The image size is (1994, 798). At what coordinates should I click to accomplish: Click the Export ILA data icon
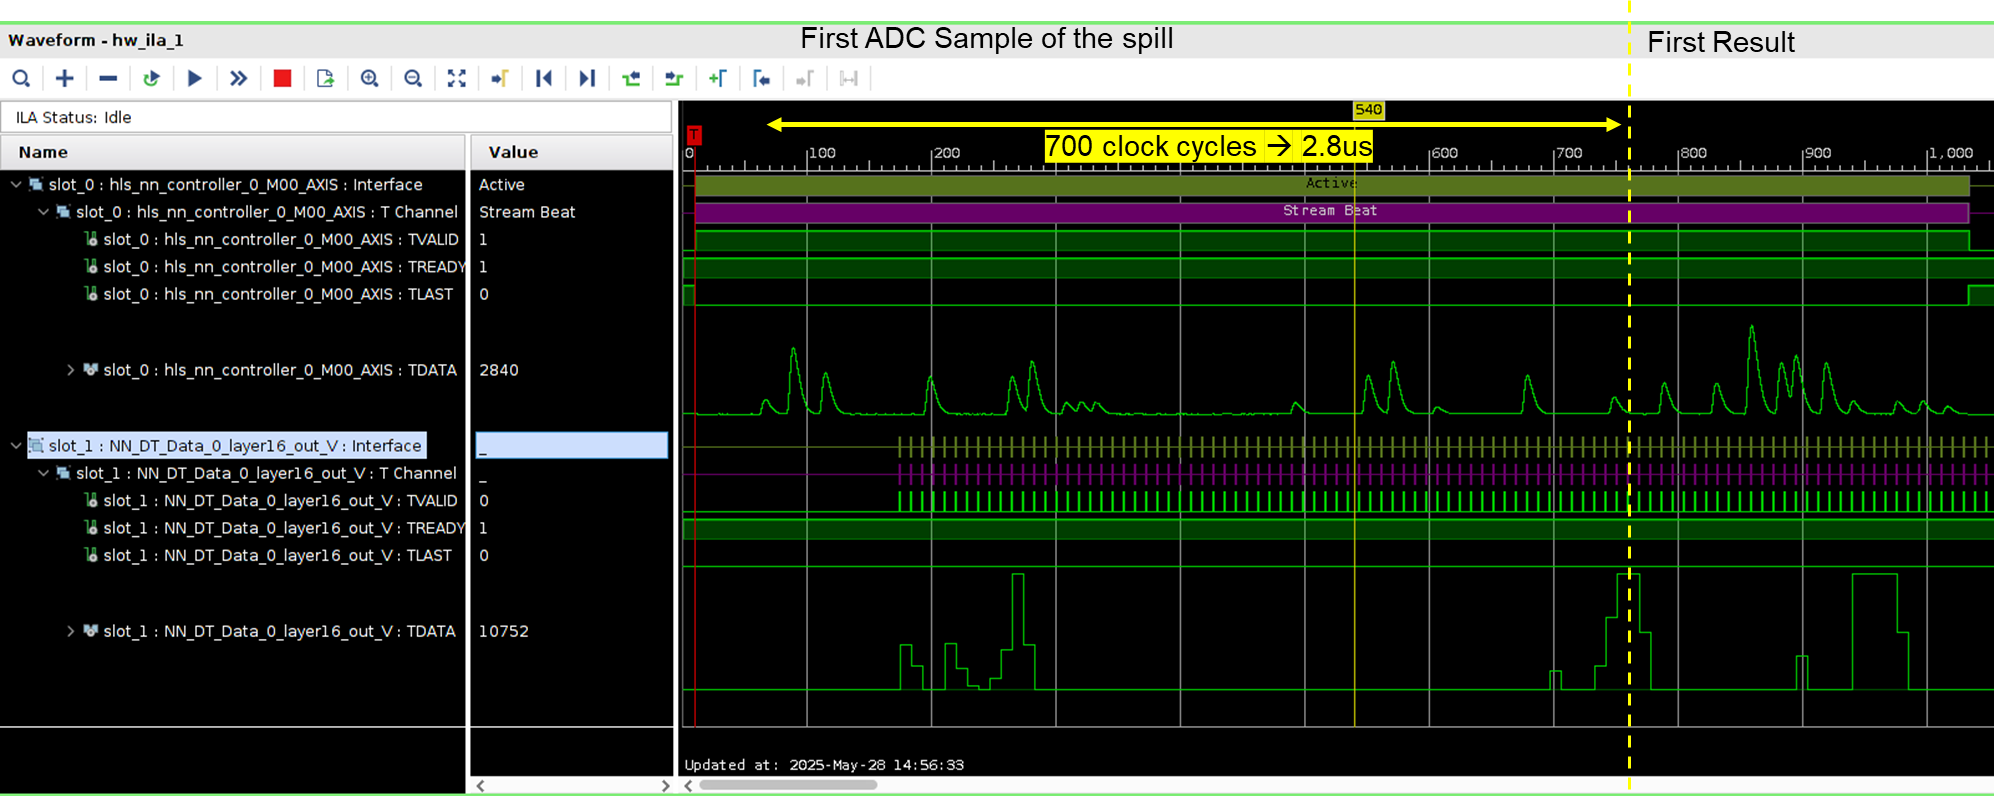point(325,78)
